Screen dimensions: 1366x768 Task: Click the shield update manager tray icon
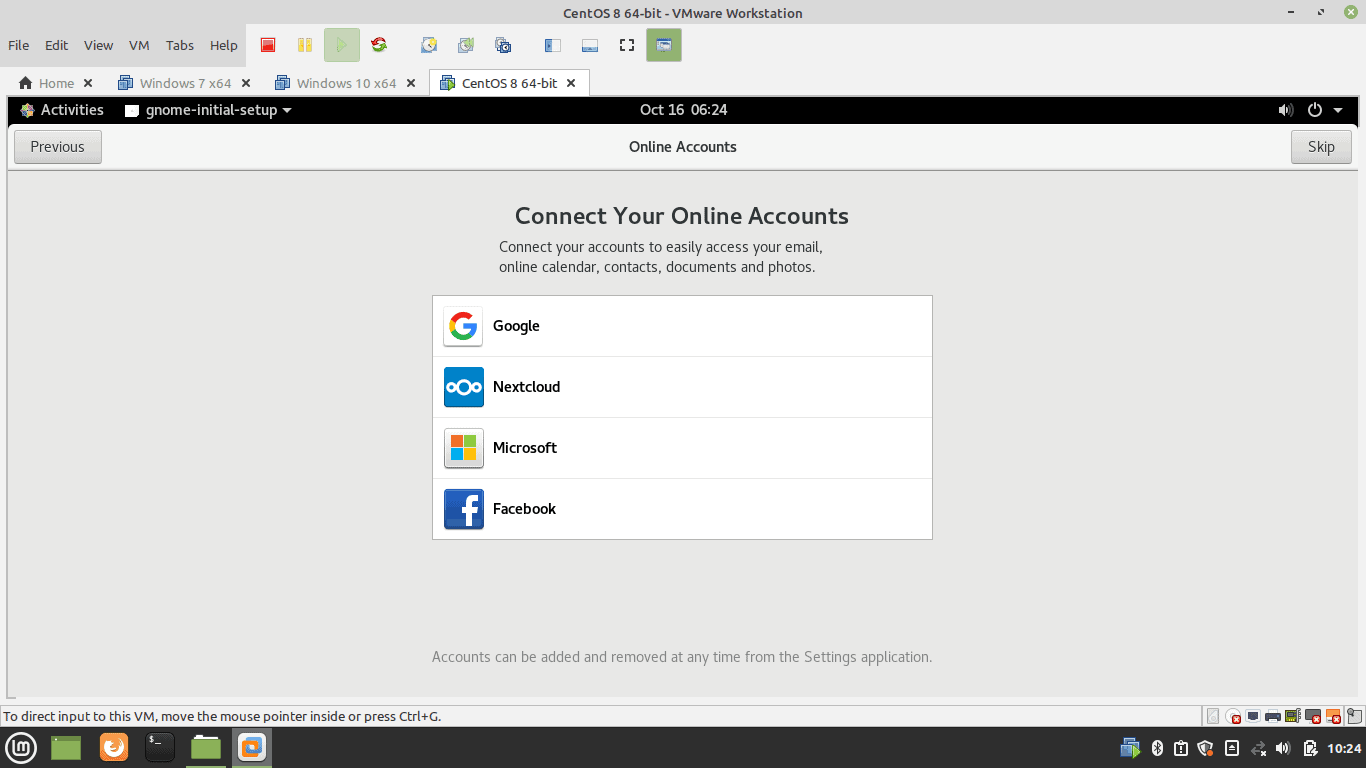point(1205,748)
